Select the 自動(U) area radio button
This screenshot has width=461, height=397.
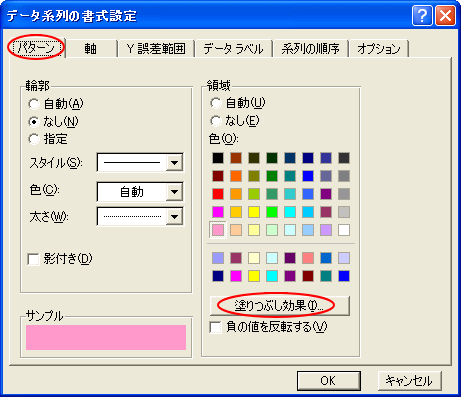[x=216, y=103]
